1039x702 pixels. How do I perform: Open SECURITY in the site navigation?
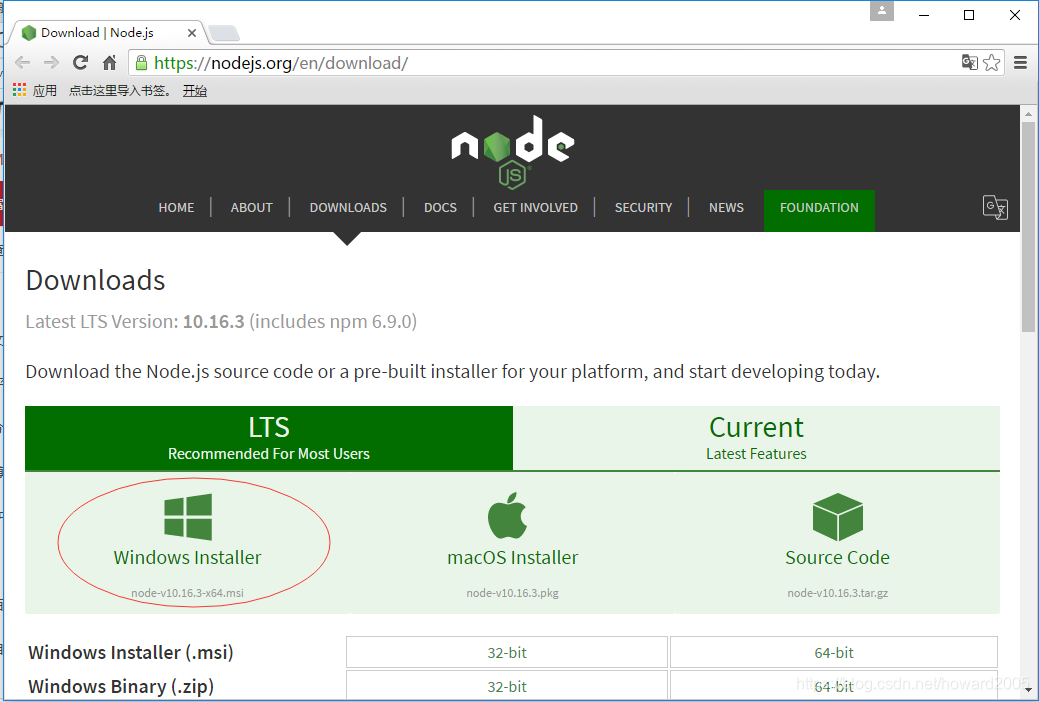[643, 207]
